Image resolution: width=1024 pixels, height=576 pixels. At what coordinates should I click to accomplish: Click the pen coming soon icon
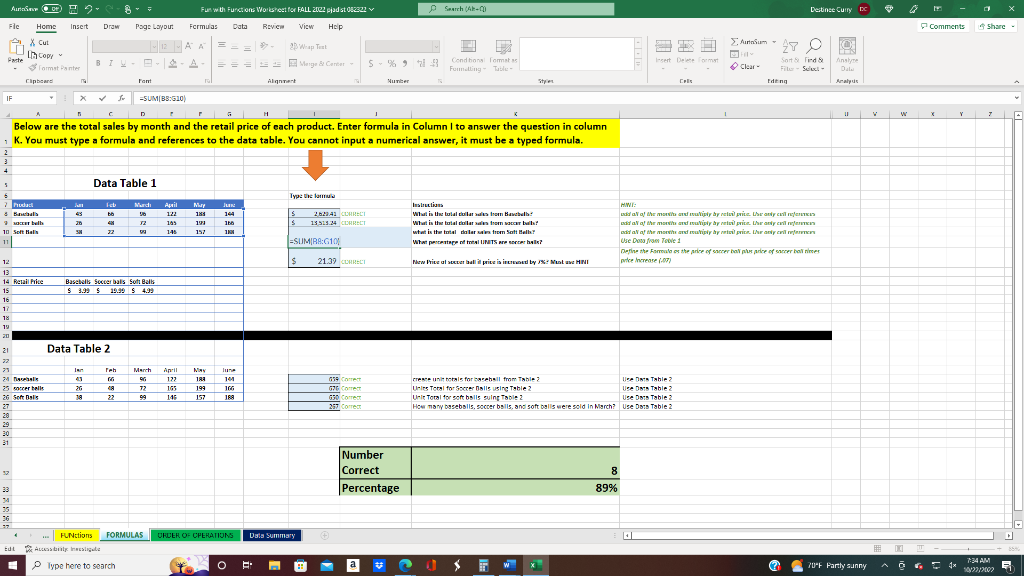913,9
